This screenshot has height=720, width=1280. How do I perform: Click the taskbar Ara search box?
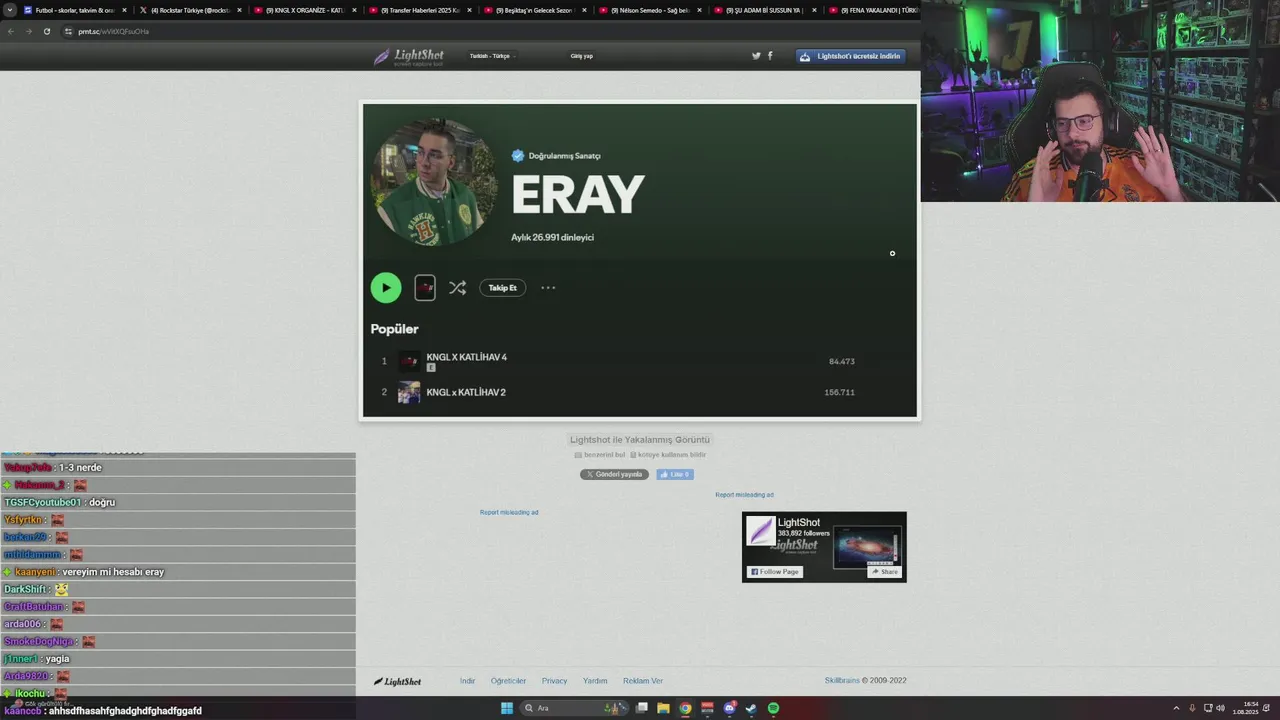coord(573,708)
